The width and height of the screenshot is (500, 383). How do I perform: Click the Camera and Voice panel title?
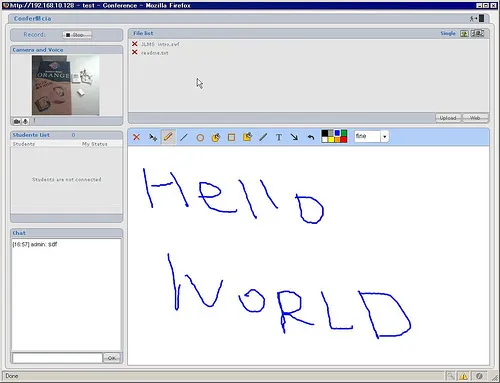pyautogui.click(x=38, y=50)
